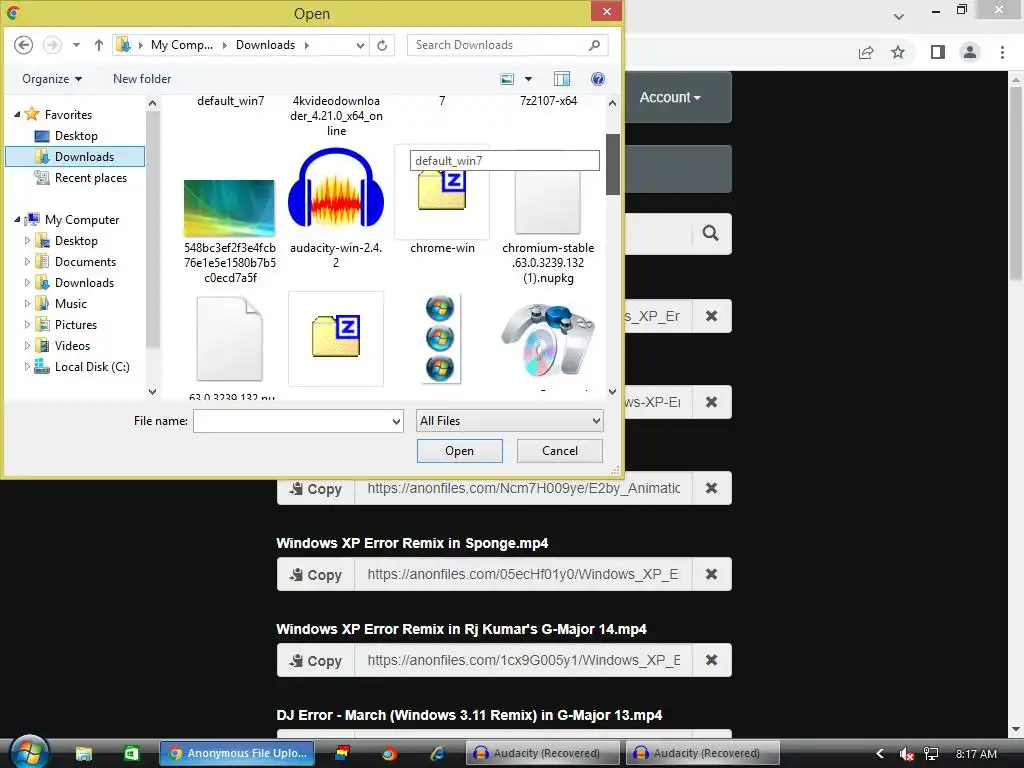Open the Chrome three-dot menu
The height and width of the screenshot is (768, 1024).
pyautogui.click(x=1002, y=52)
